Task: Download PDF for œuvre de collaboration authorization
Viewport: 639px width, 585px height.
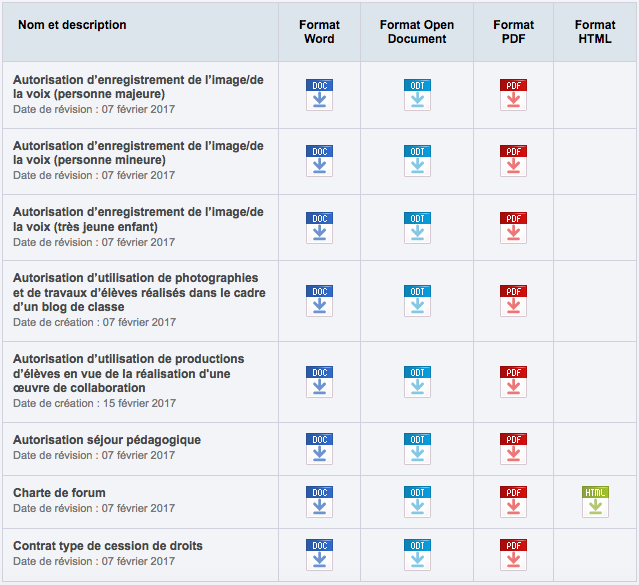Action: pos(513,381)
